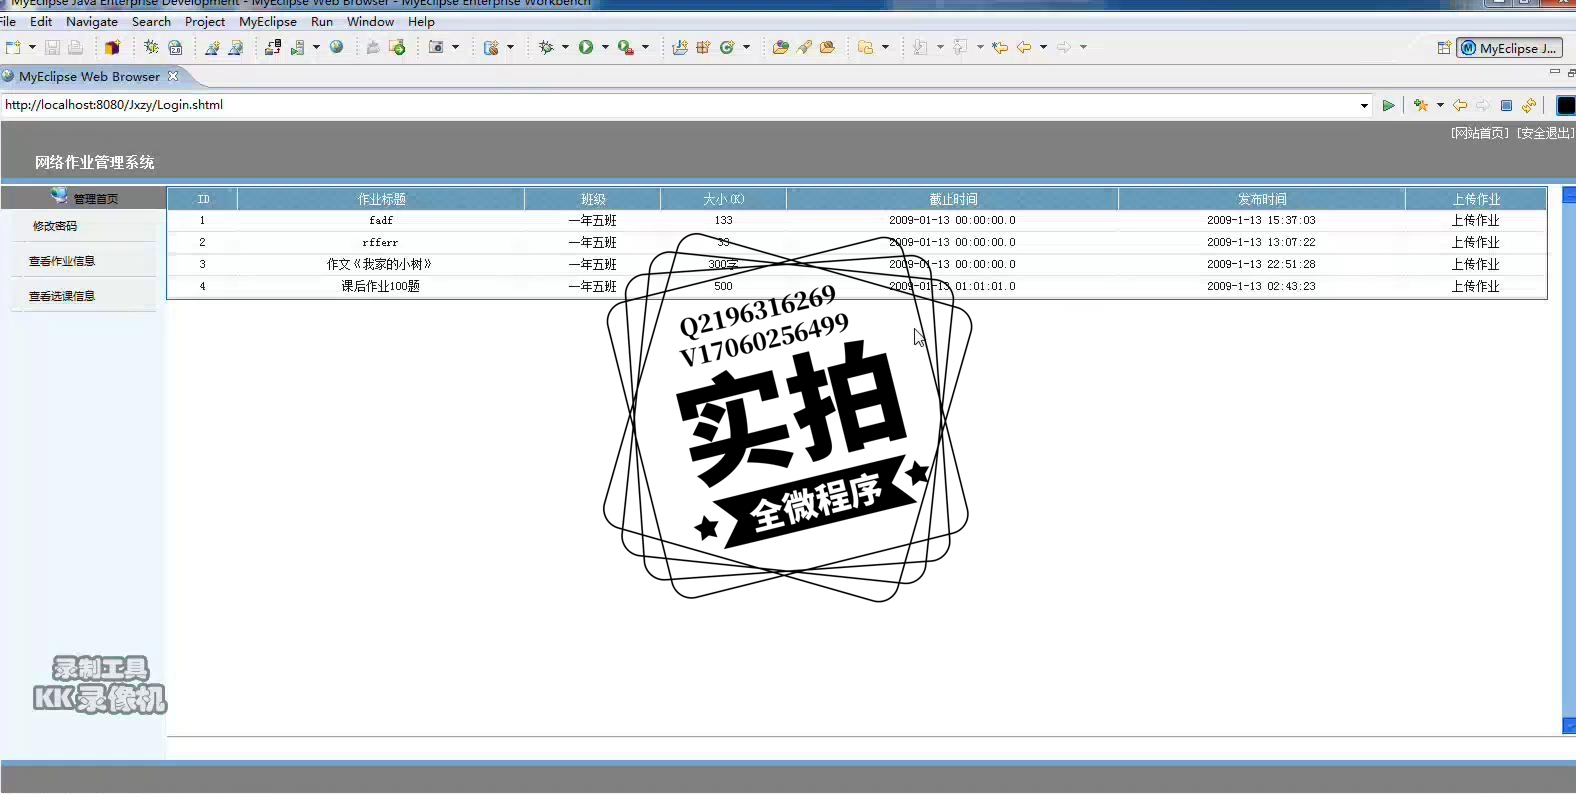
Task: Expand the URL history dropdown arrow
Action: (x=1364, y=105)
